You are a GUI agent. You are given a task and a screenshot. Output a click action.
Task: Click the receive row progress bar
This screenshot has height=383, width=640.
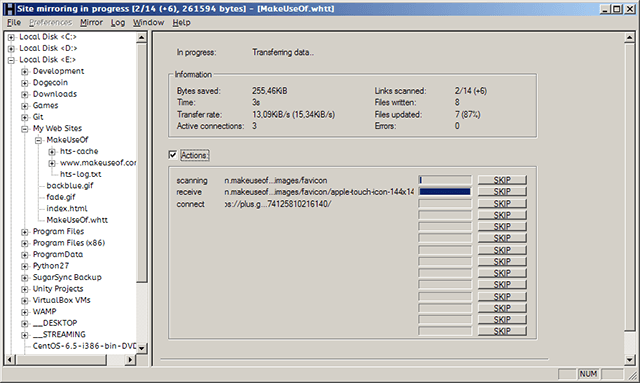[x=444, y=192]
